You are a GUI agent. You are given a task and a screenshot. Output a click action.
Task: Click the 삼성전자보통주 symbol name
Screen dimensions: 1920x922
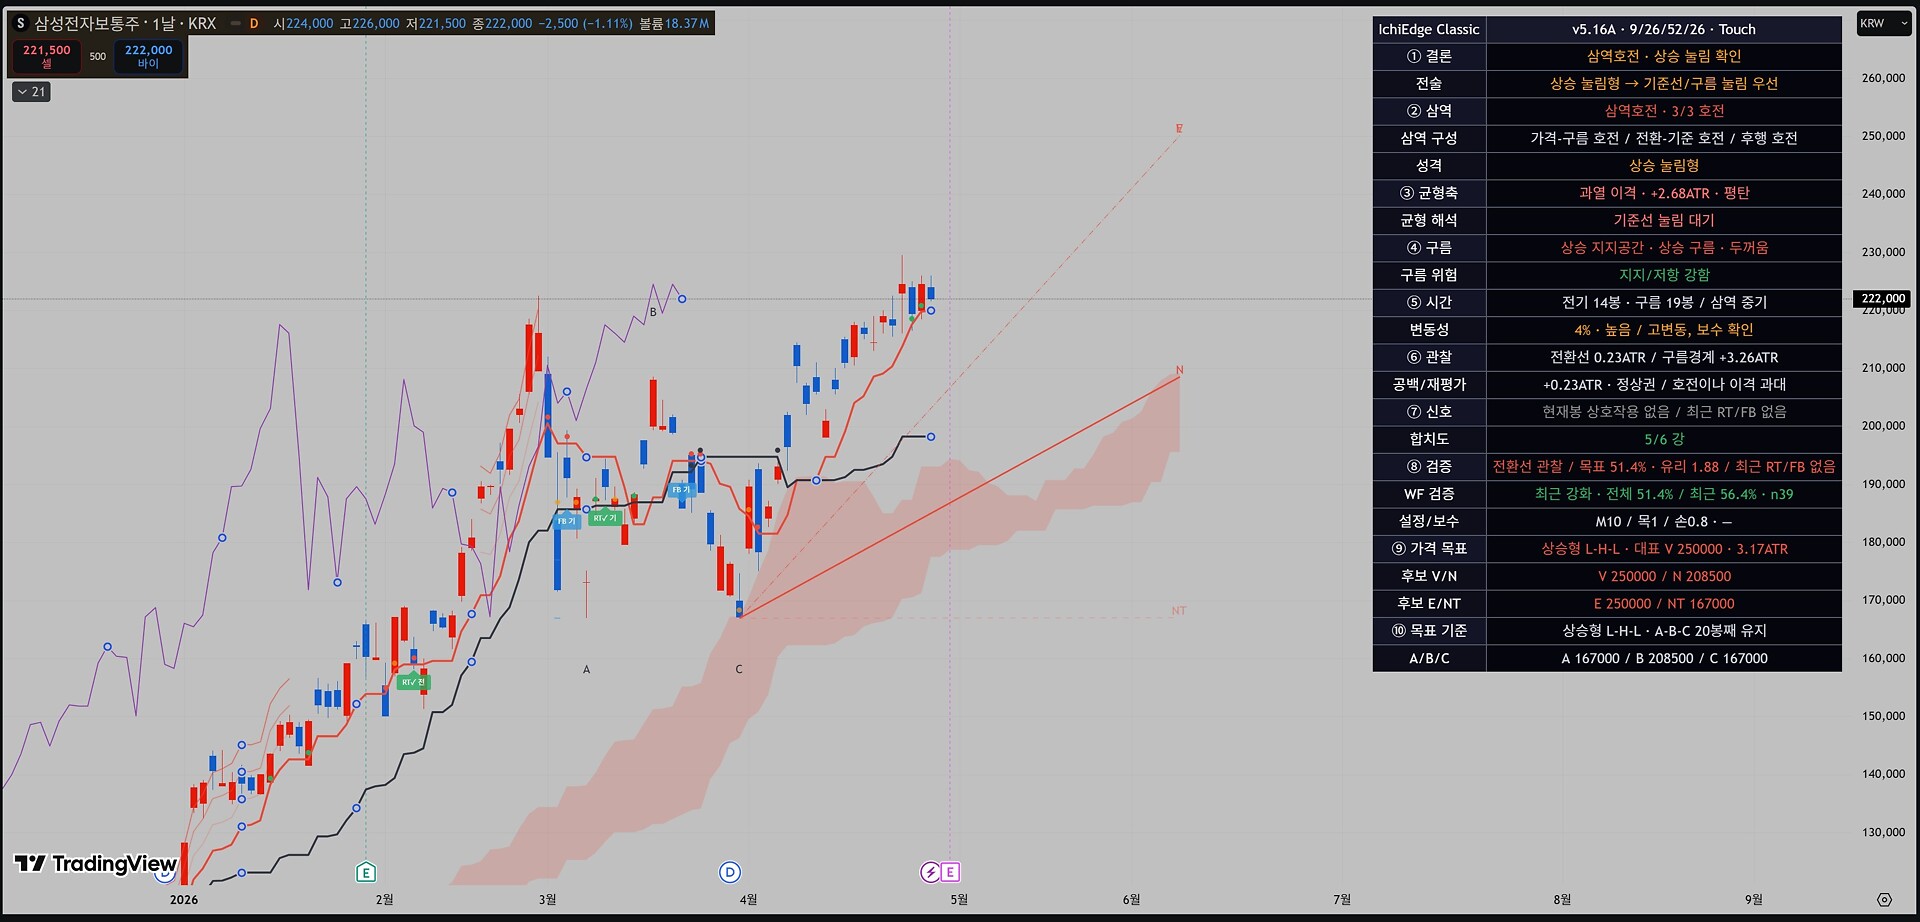tap(87, 23)
